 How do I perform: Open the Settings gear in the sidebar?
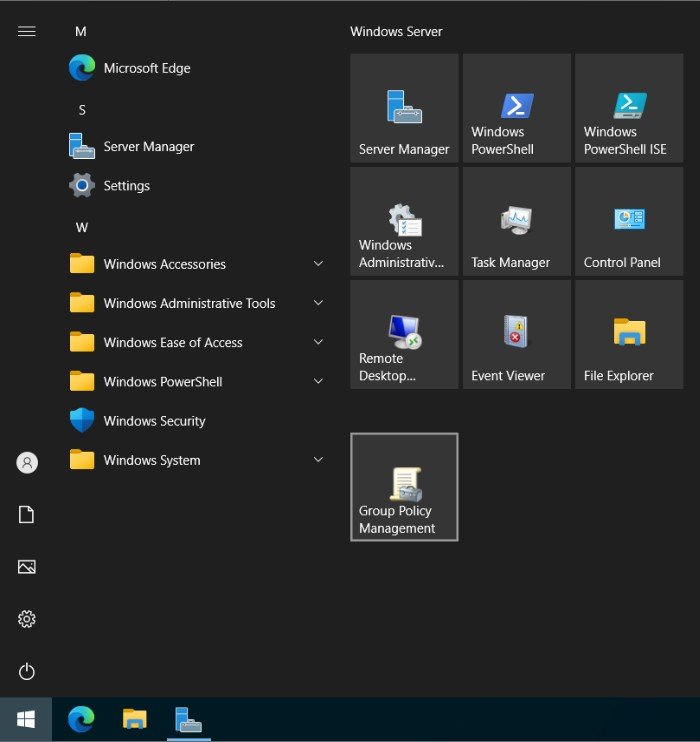point(27,619)
